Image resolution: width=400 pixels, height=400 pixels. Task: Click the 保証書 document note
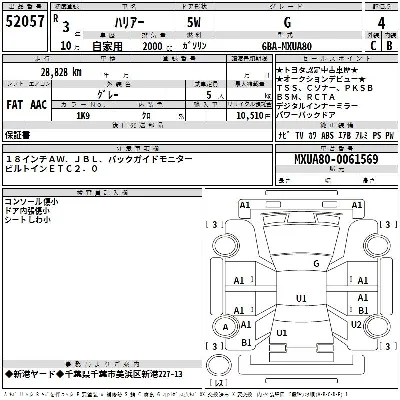tap(17, 135)
